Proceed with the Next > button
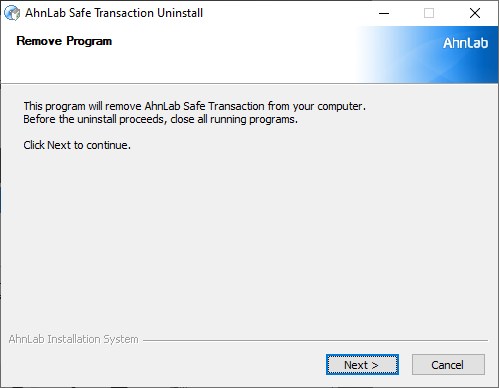 point(362,364)
